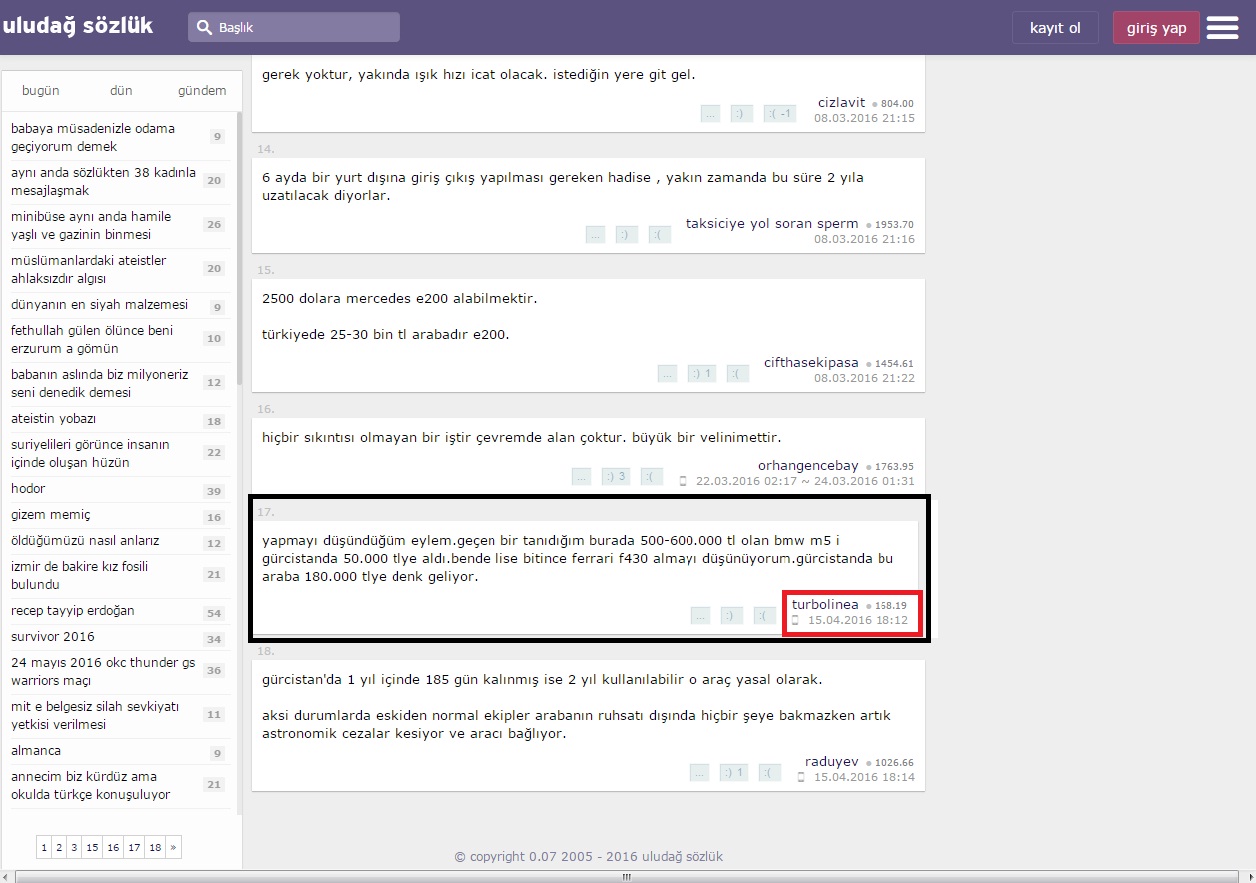Open author profile turbolinea

[x=825, y=605]
